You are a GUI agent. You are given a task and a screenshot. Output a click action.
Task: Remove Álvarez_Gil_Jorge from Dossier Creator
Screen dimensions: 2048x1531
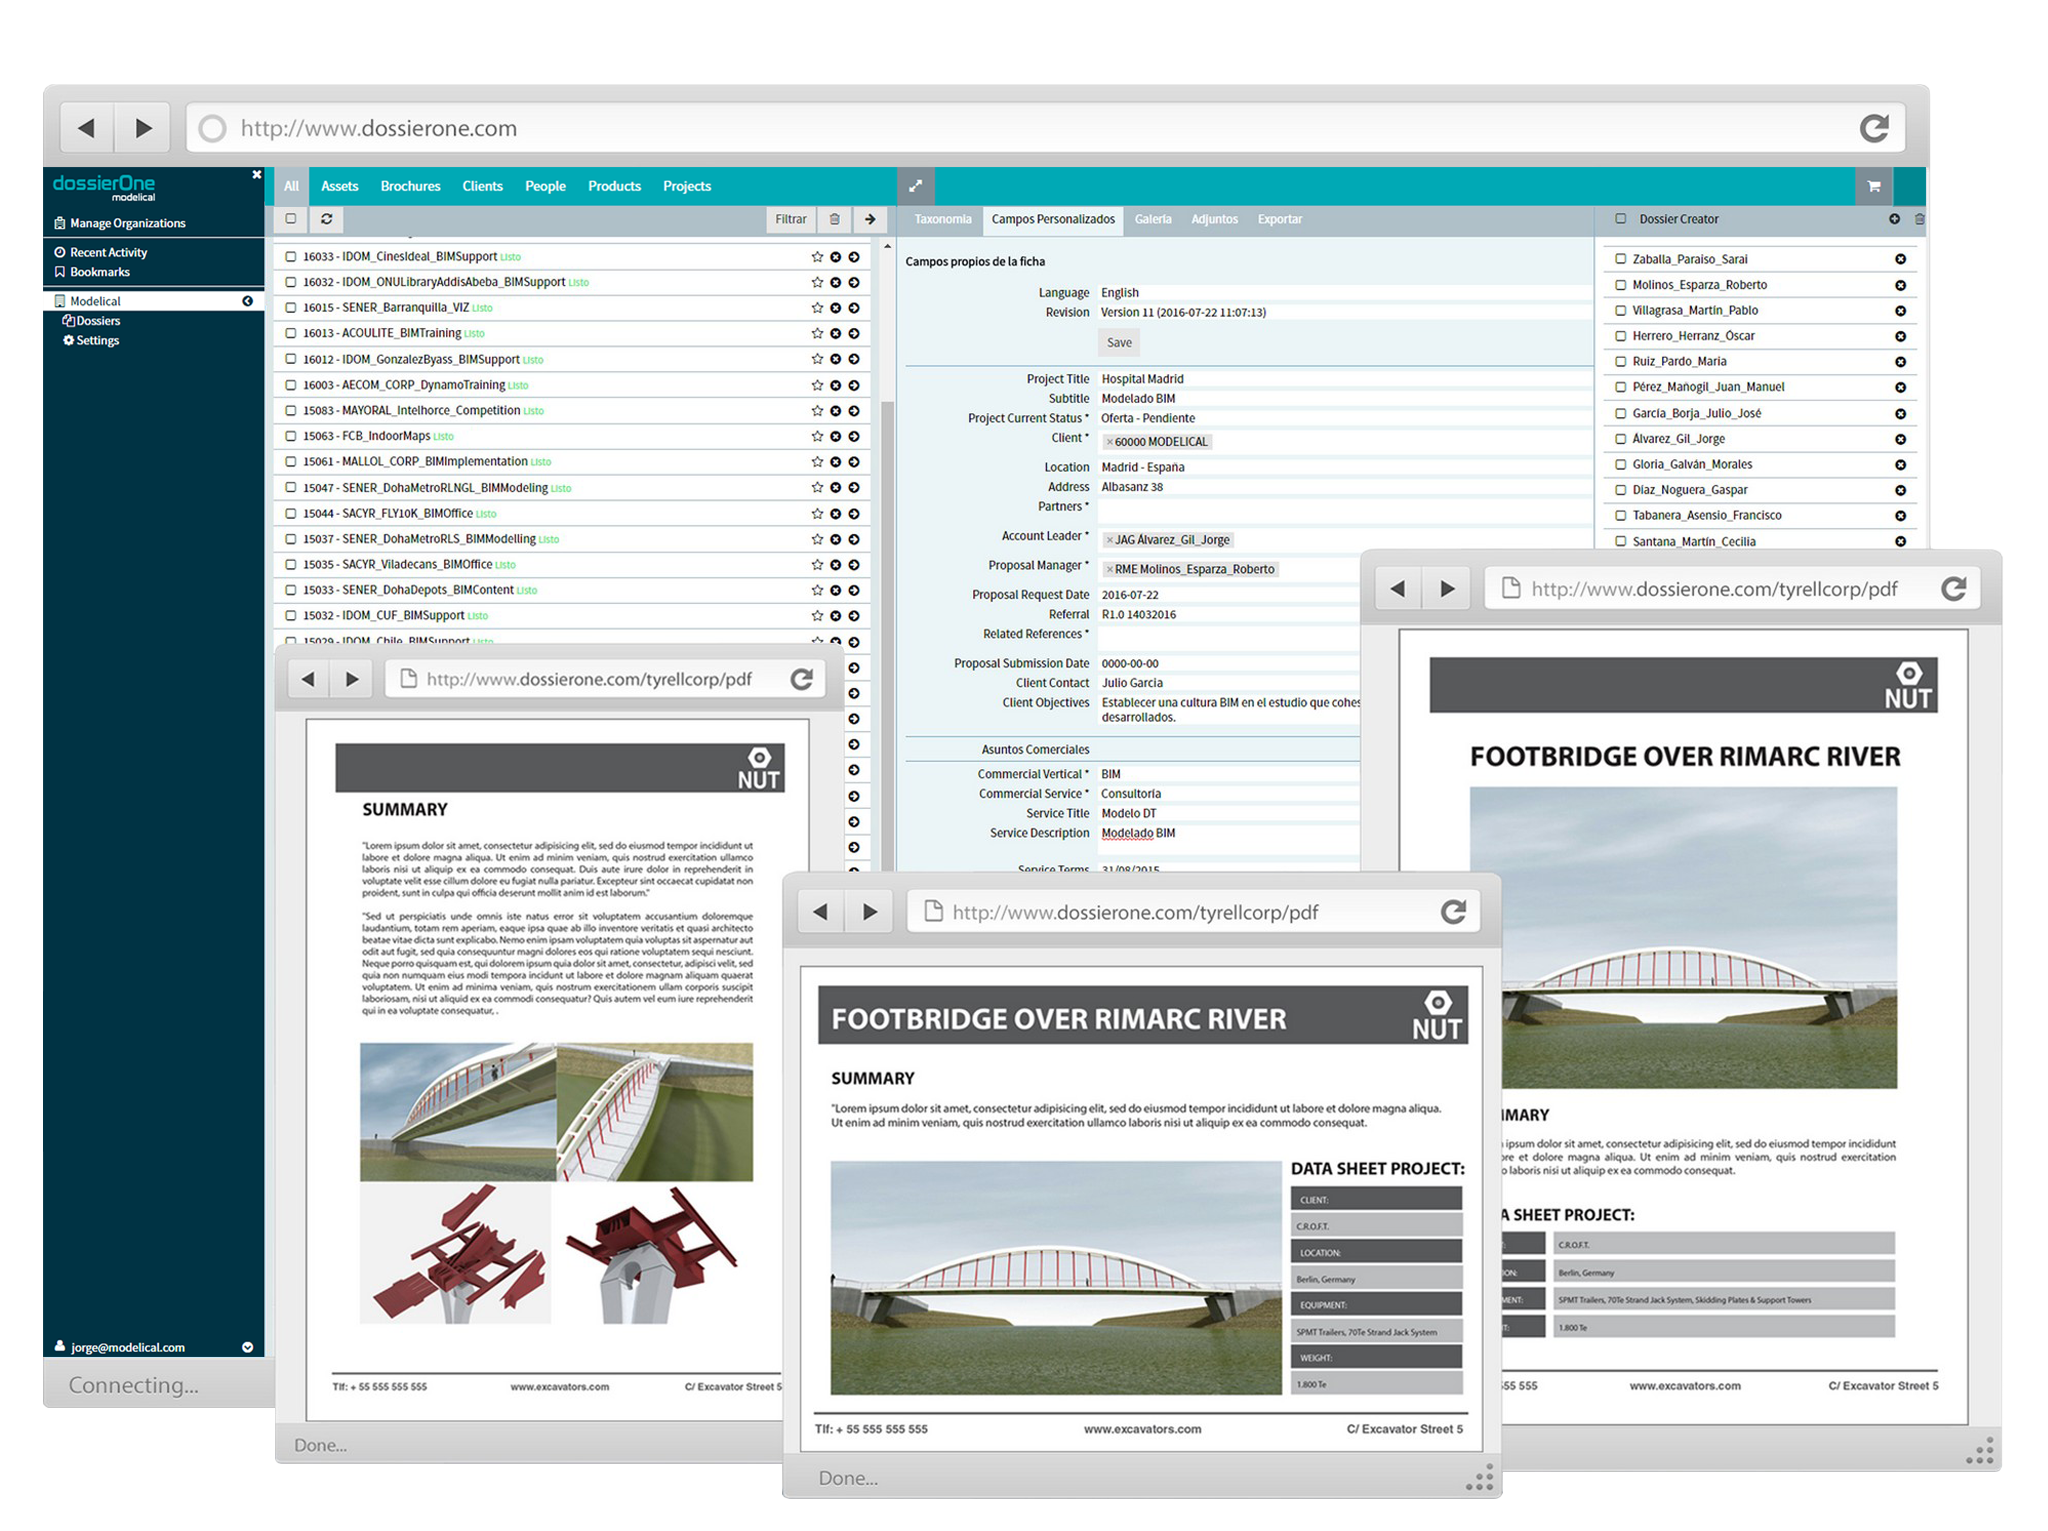click(x=1900, y=439)
